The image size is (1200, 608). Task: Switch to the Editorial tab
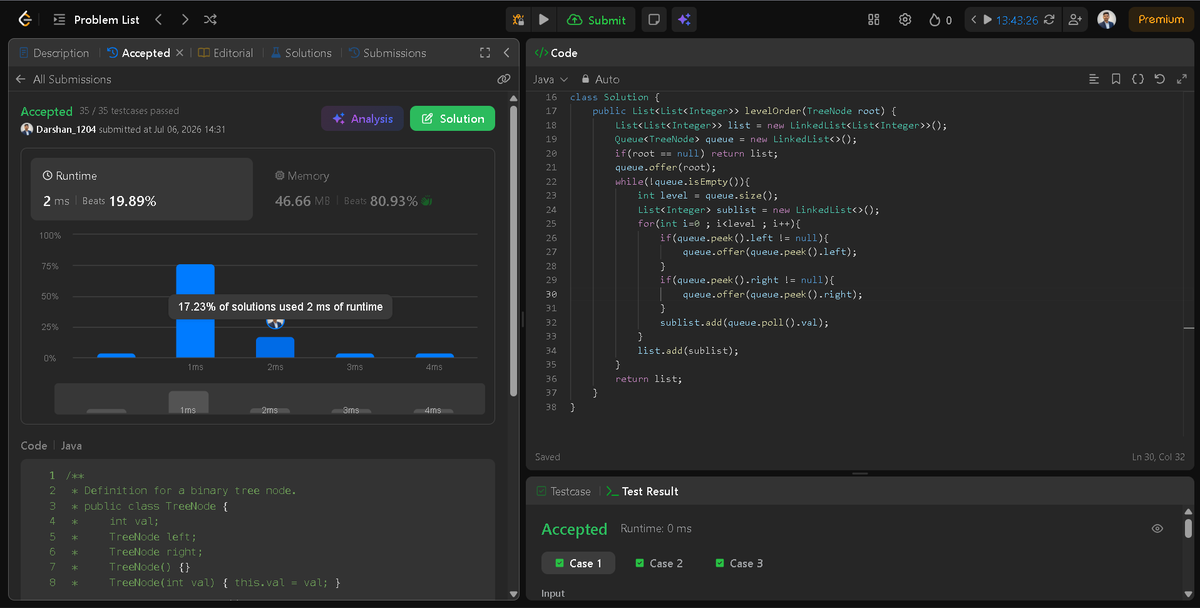pos(225,53)
